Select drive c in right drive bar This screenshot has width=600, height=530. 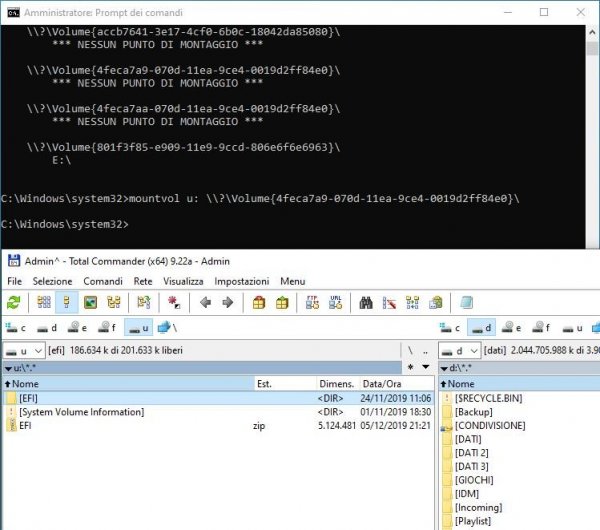coord(450,328)
